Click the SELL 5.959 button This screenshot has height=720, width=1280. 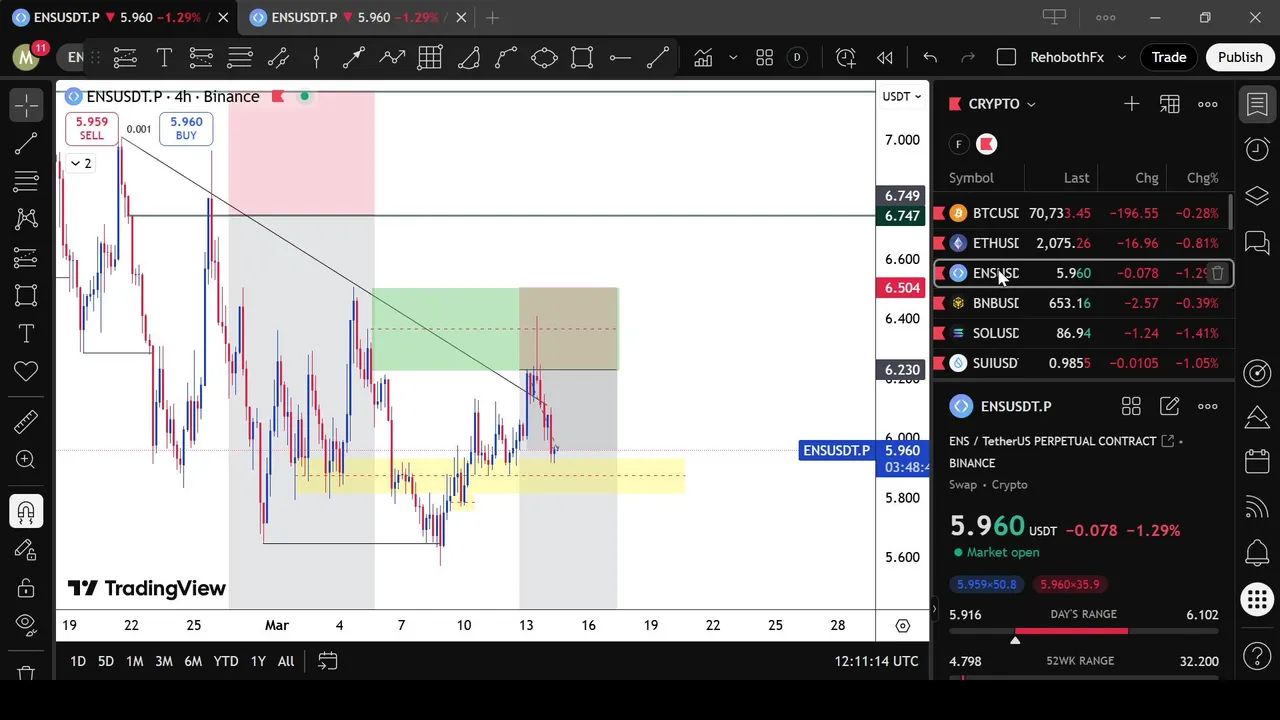91,128
